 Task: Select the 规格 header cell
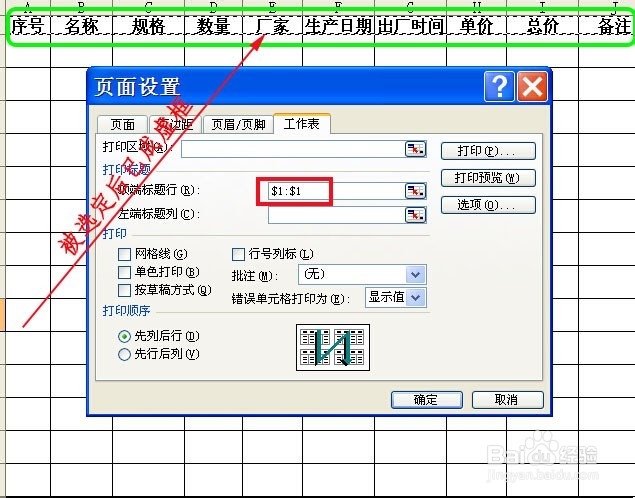(148, 26)
